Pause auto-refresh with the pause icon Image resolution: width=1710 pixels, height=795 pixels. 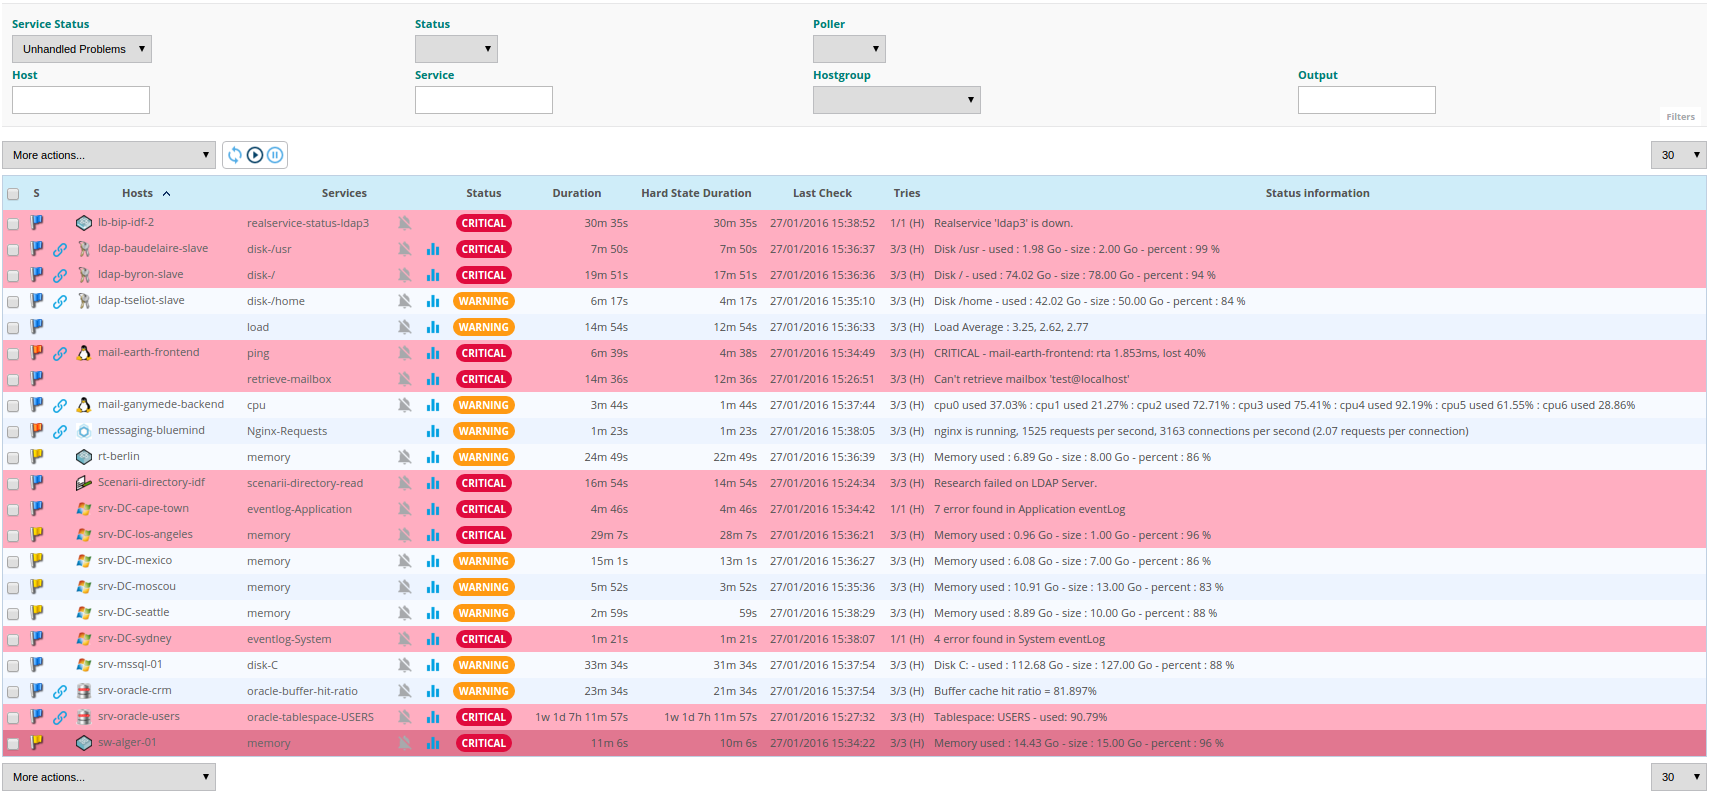click(x=275, y=155)
